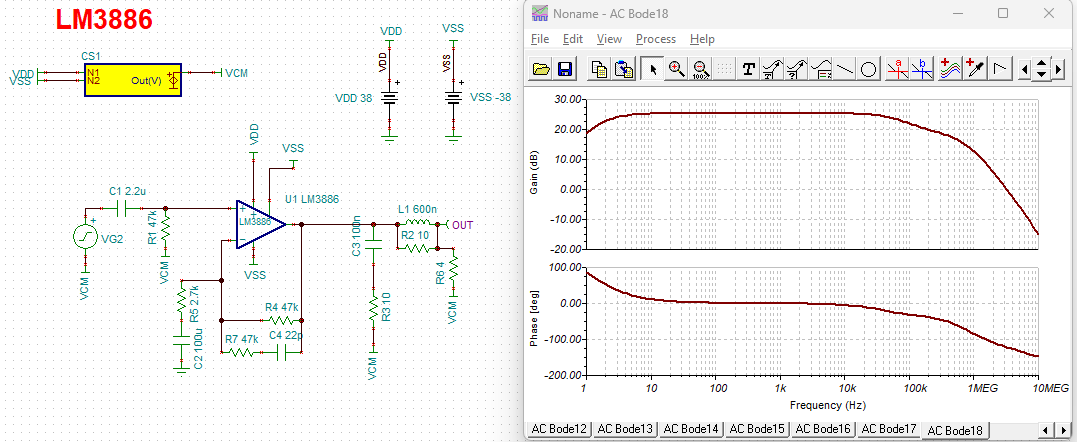1077x442 pixels.
Task: Select the yellow CS1 controlled source block
Action: click(133, 80)
